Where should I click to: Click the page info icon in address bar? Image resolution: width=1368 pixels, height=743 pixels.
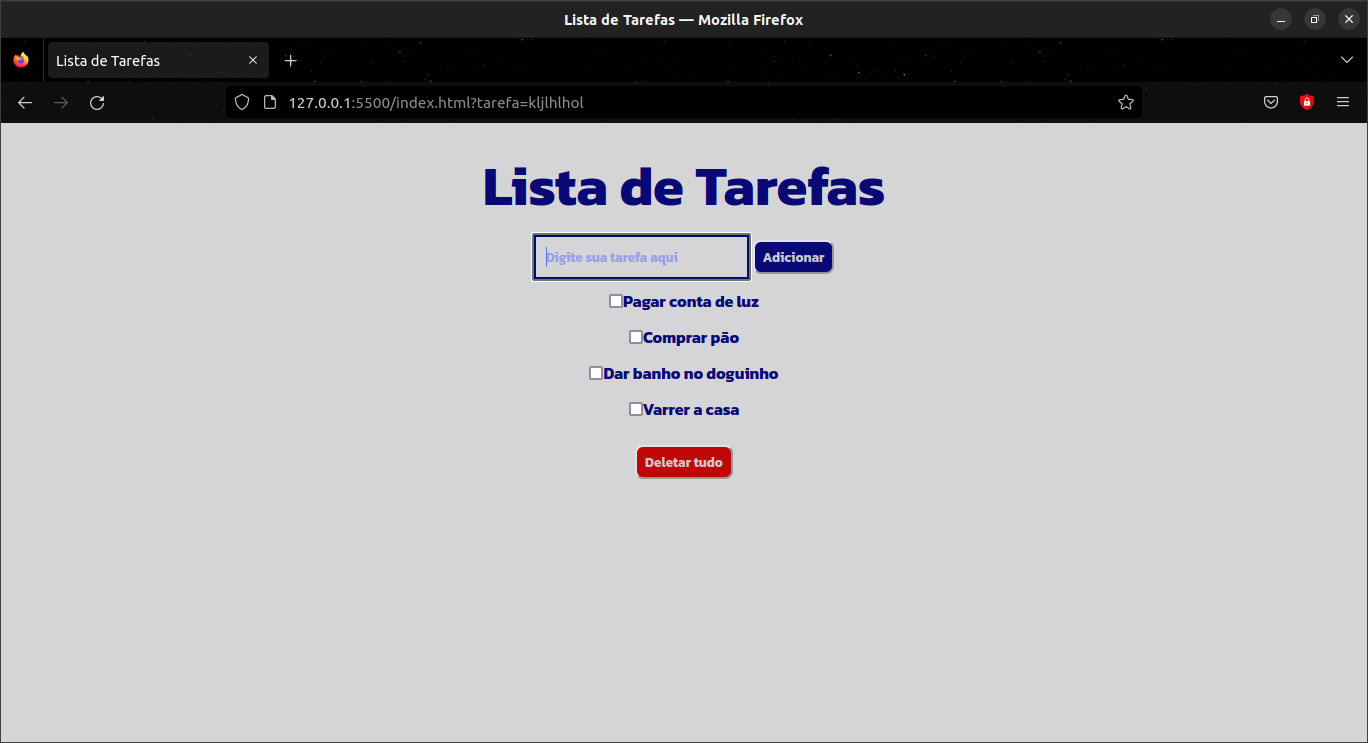click(x=268, y=102)
